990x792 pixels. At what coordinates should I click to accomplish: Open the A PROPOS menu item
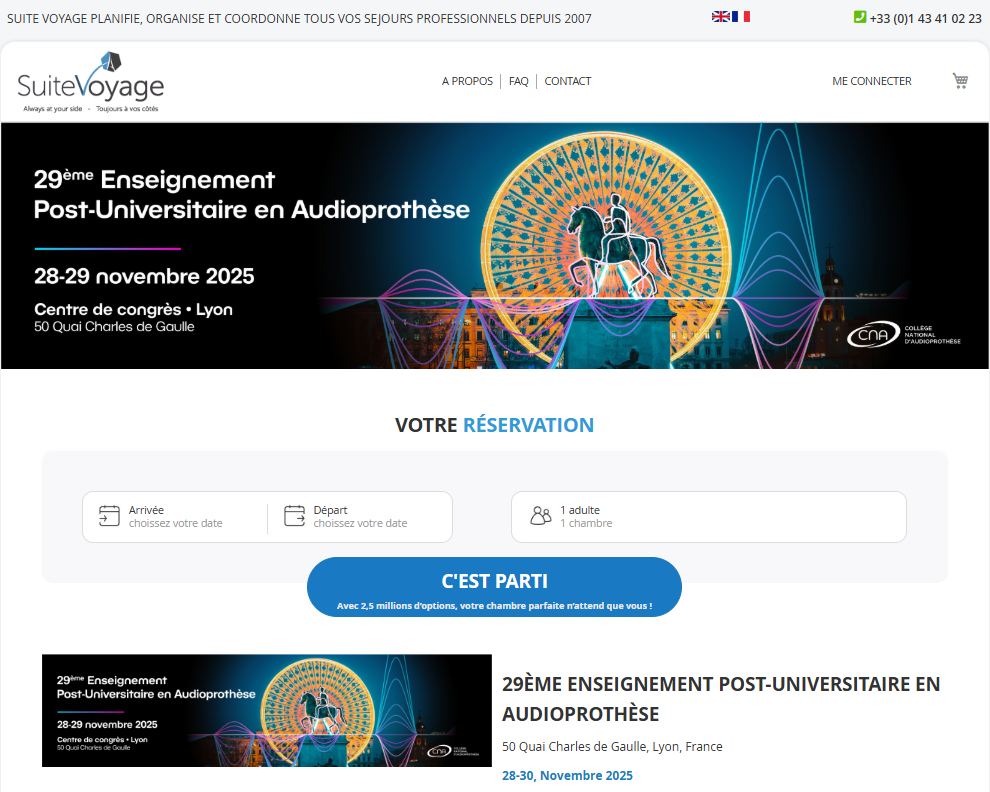[x=467, y=81]
